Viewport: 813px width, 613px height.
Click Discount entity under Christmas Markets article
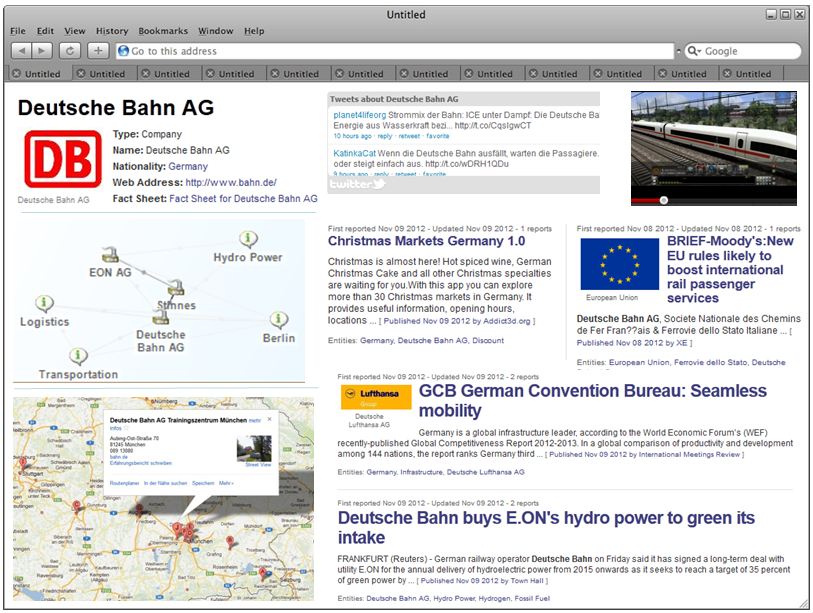[x=488, y=341]
